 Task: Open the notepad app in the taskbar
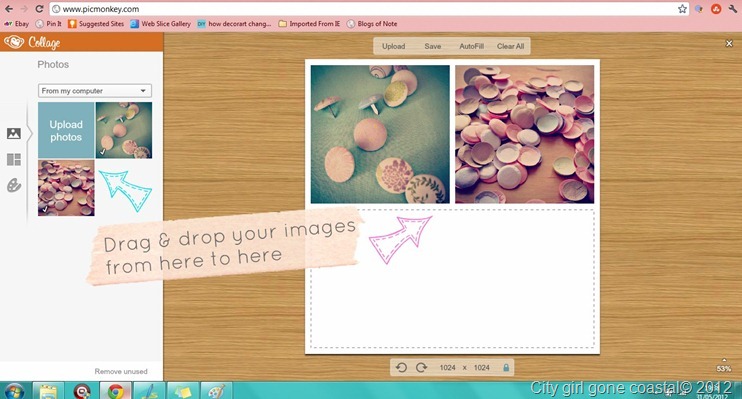click(48, 391)
